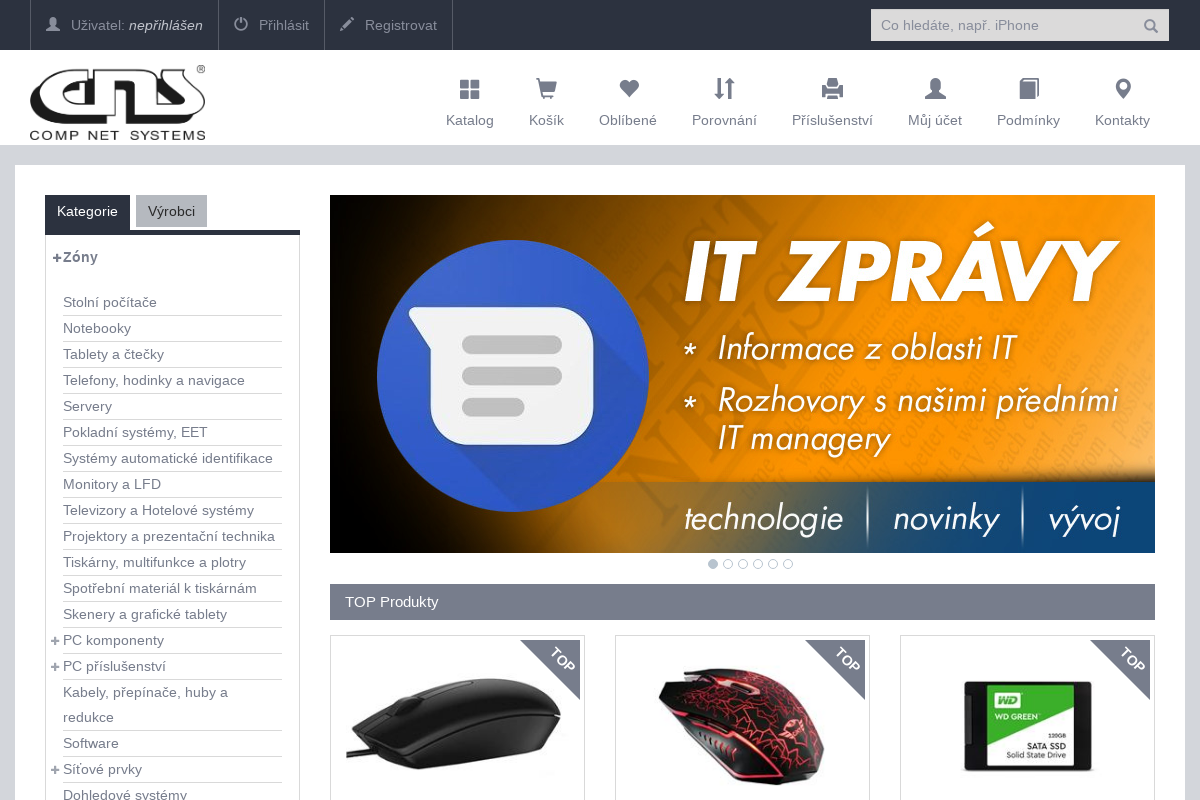This screenshot has height=800, width=1200.
Task: Click the Přihlásit login link
Action: tap(271, 25)
